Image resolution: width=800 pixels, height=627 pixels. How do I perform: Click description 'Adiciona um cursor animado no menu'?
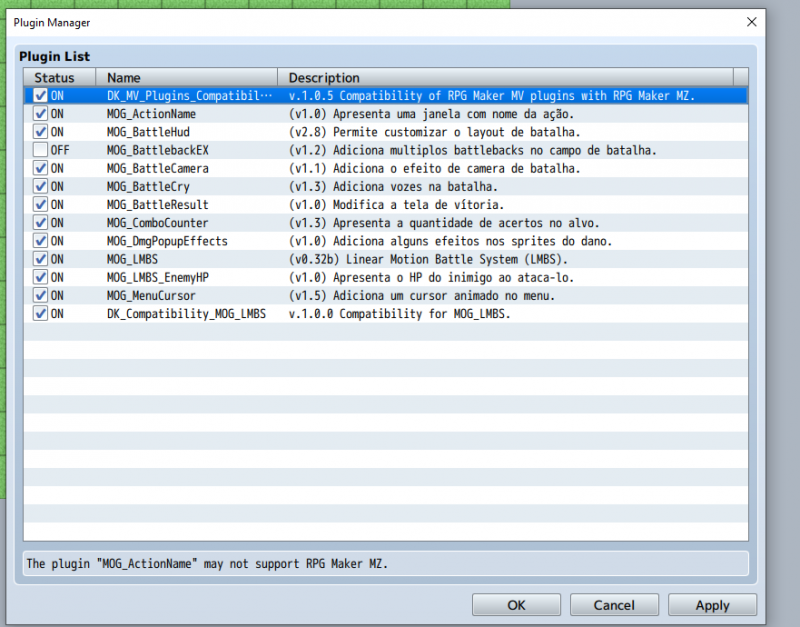[444, 295]
